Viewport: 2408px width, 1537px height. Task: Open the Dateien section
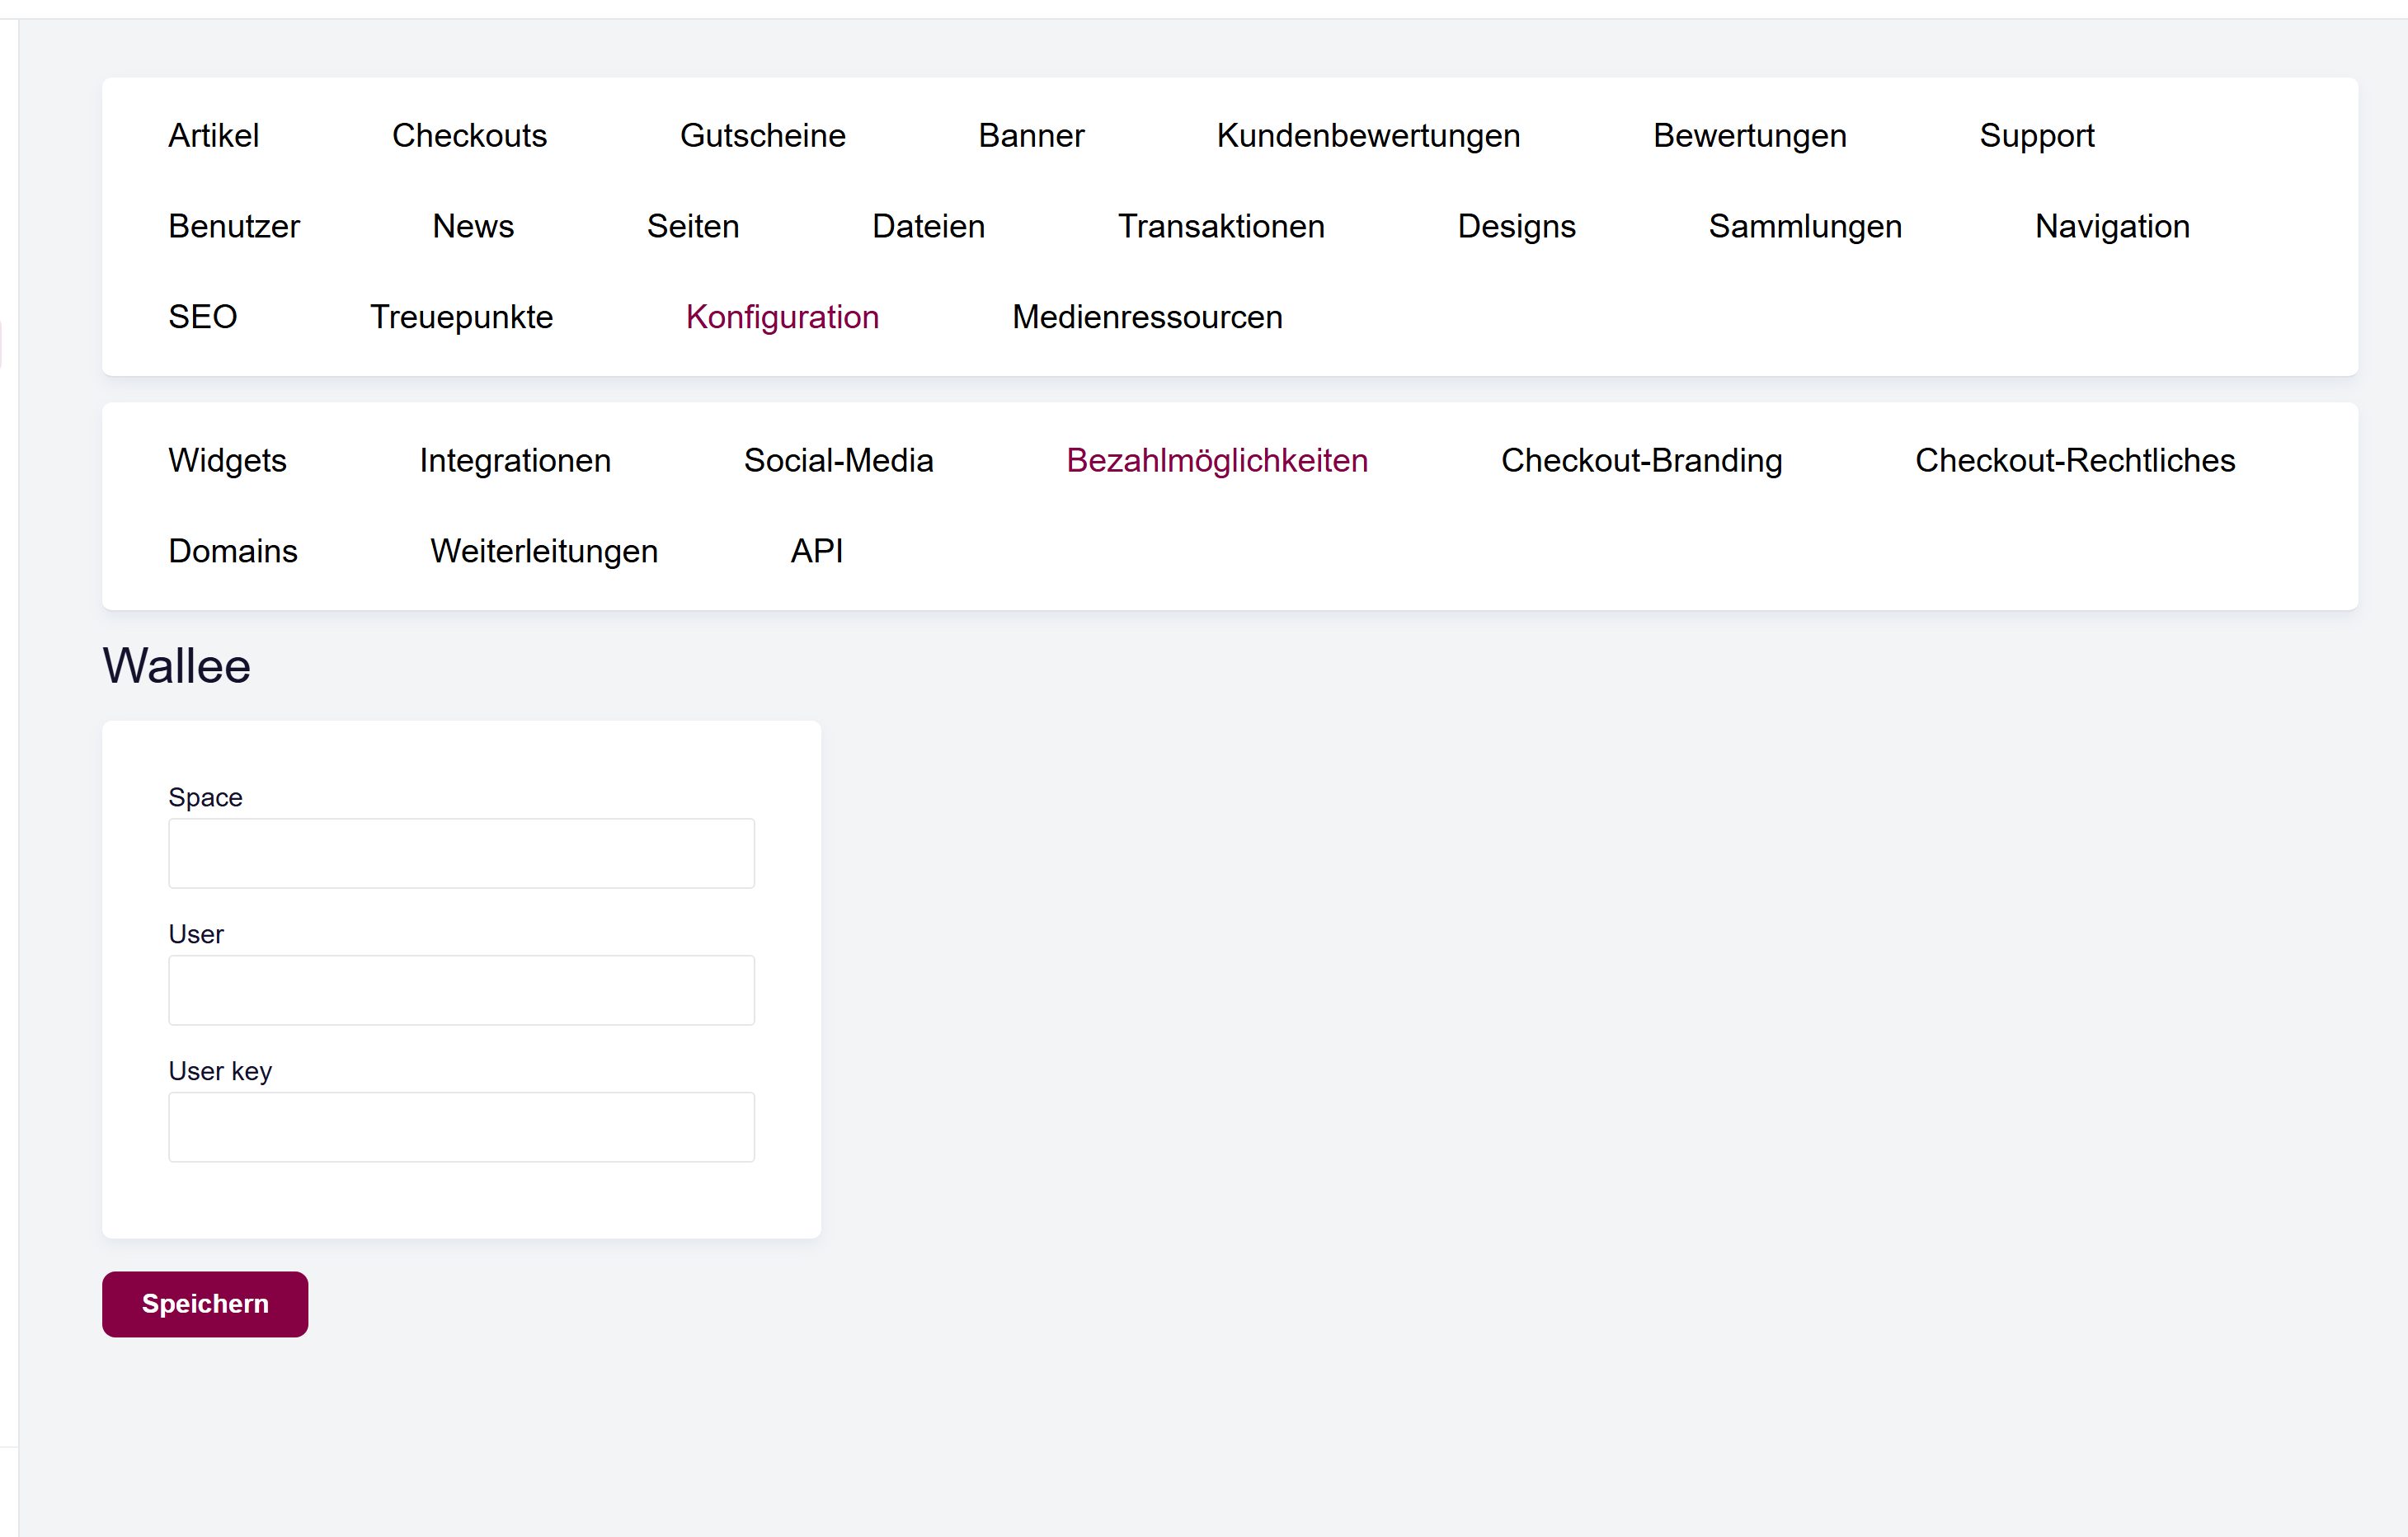pyautogui.click(x=928, y=227)
